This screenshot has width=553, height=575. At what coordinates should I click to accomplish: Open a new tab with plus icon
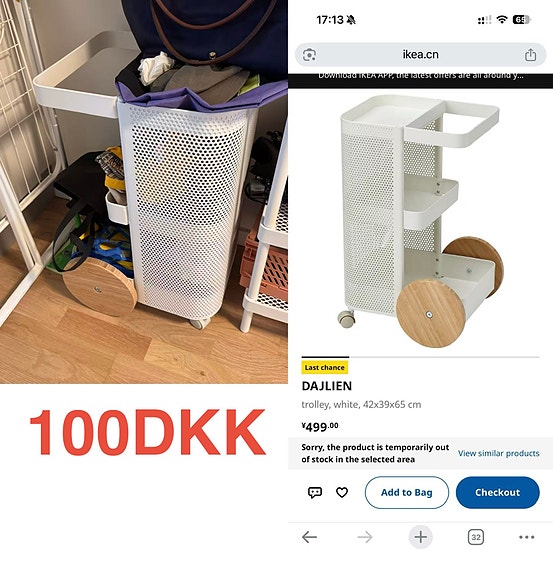[421, 537]
